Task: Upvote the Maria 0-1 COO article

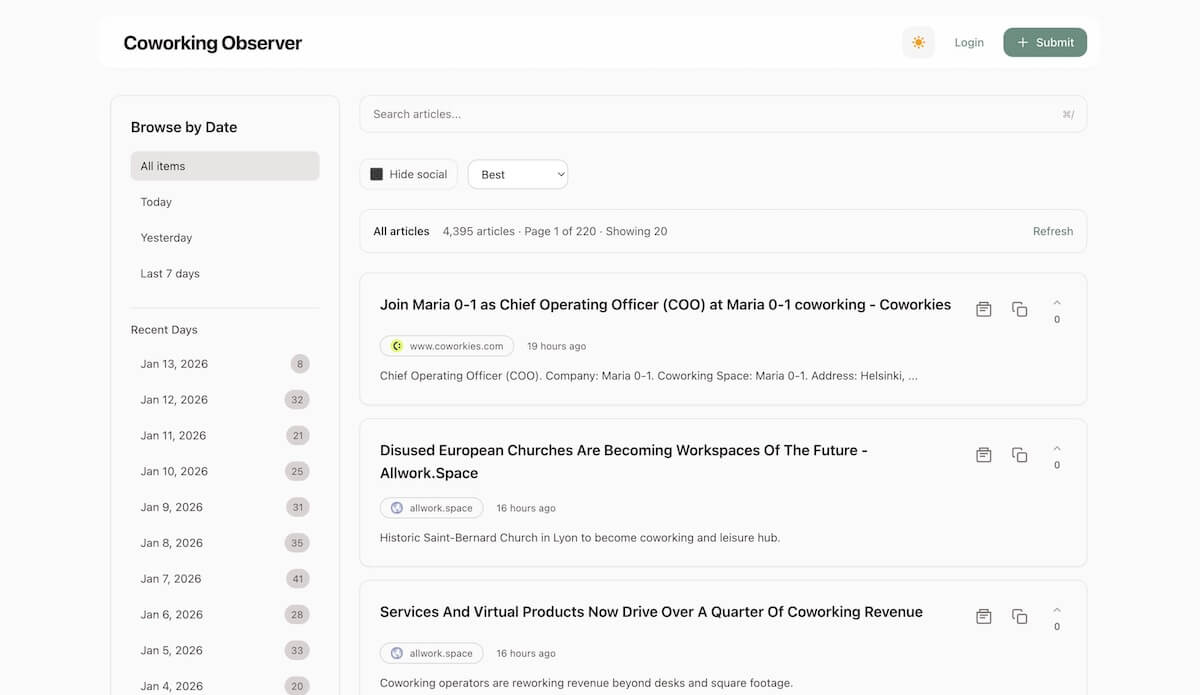Action: pyautogui.click(x=1057, y=303)
